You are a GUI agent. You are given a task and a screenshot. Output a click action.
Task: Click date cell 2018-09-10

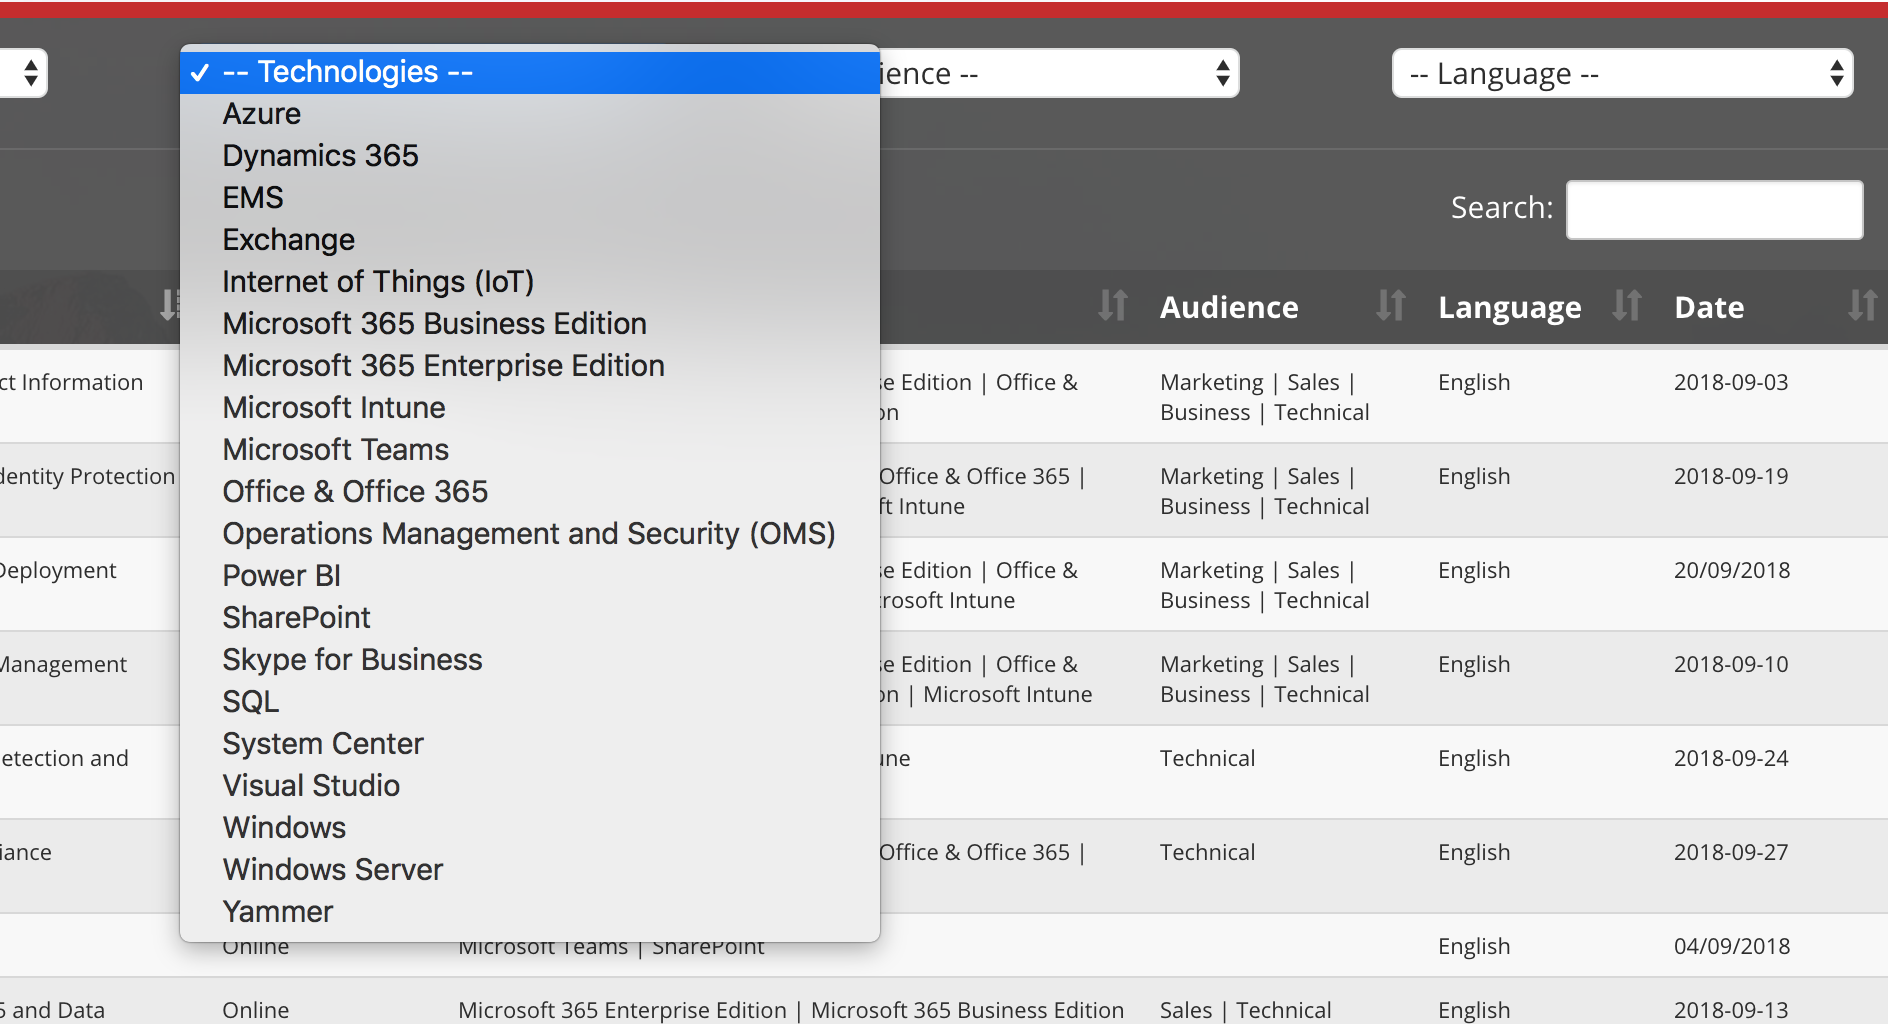point(1731,664)
